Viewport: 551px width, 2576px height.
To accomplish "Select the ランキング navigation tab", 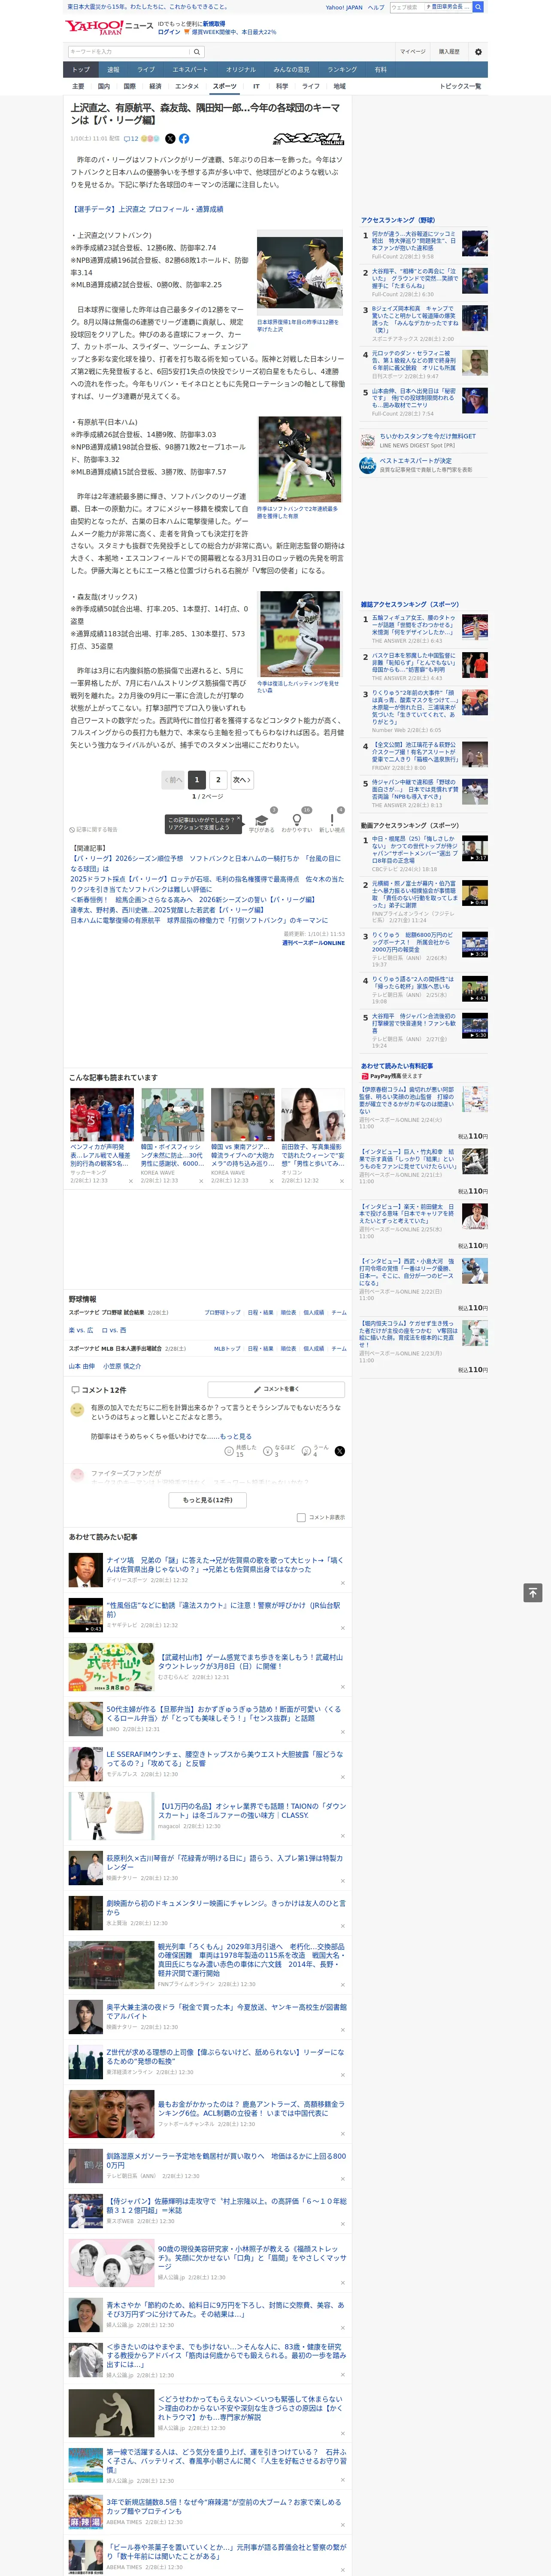I will 342,70.
